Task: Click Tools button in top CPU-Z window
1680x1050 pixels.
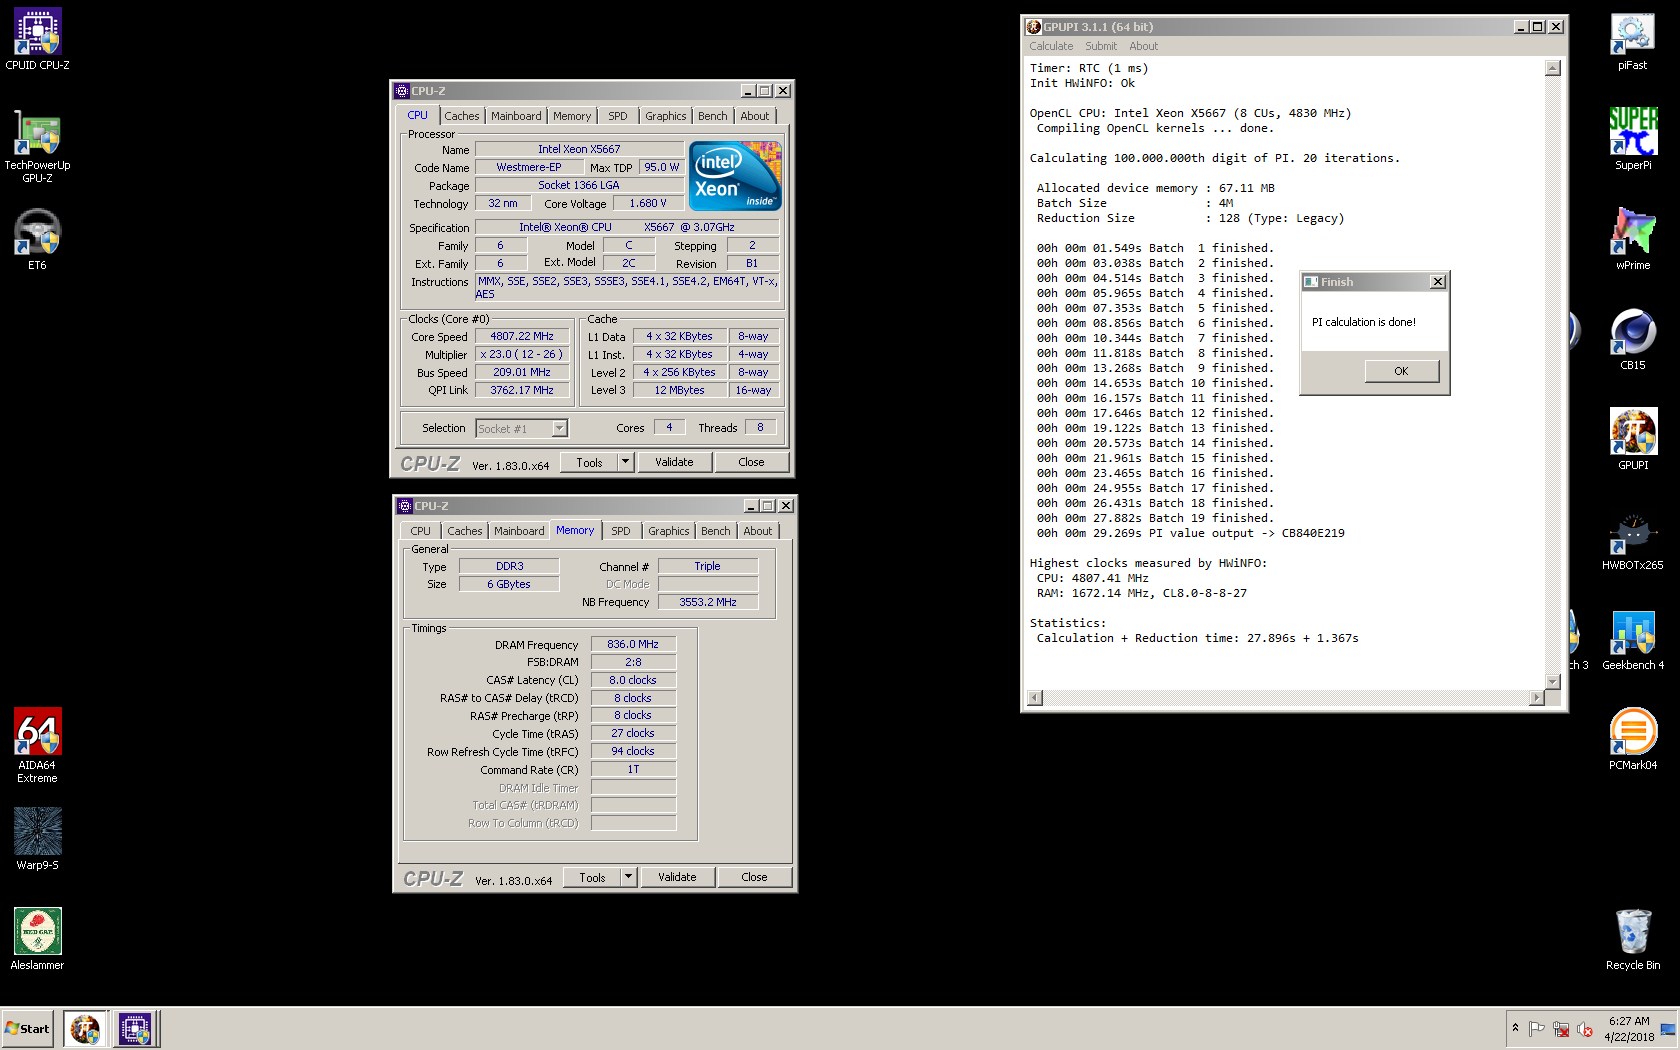Action: point(589,462)
